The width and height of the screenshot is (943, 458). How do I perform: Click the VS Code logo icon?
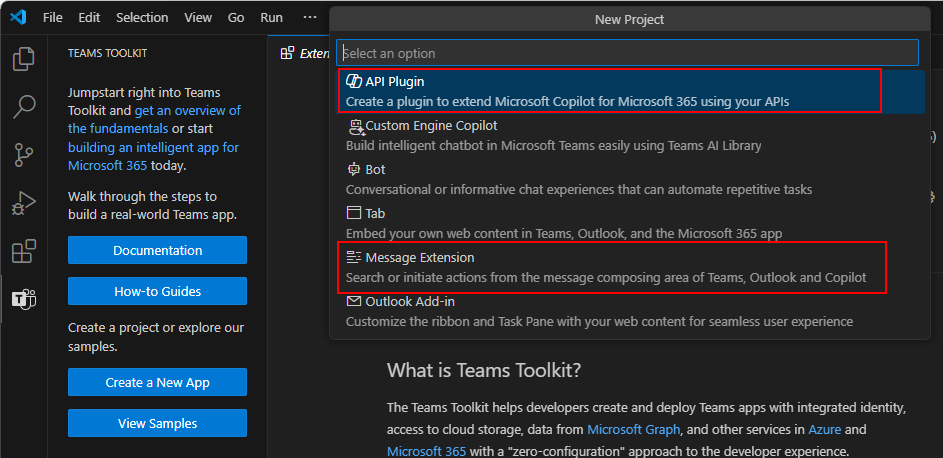[x=18, y=17]
